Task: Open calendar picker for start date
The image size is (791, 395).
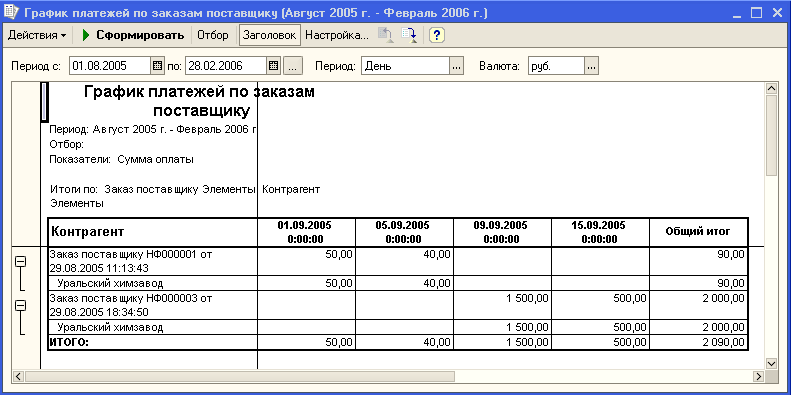Action: point(157,66)
